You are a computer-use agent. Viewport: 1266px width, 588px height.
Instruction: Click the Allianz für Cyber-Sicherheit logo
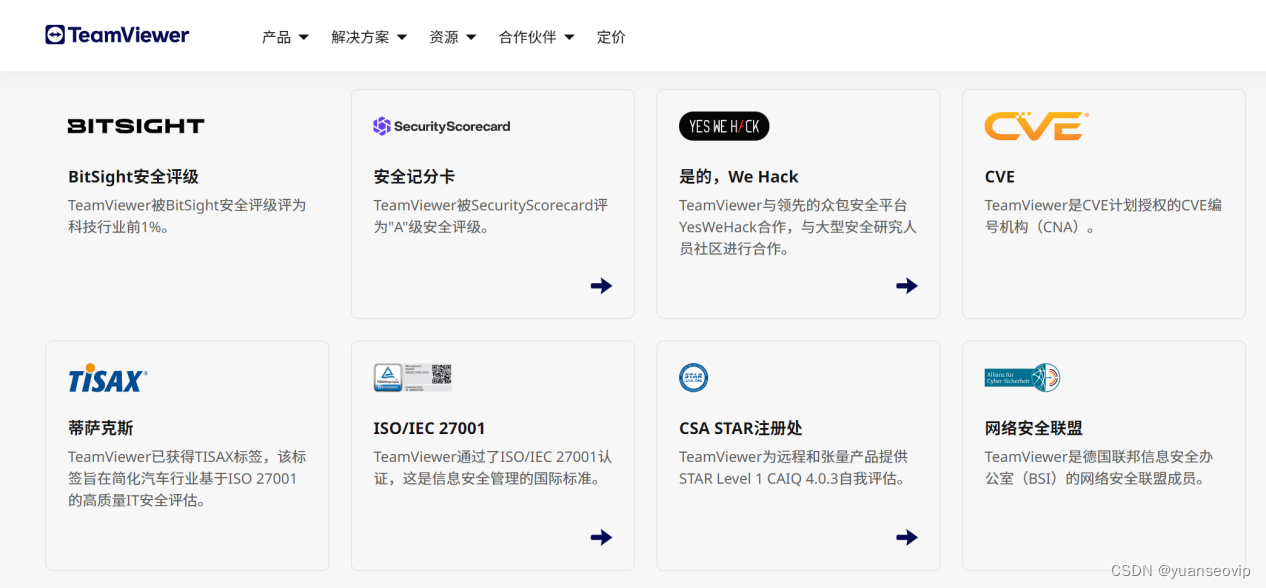pos(1022,377)
